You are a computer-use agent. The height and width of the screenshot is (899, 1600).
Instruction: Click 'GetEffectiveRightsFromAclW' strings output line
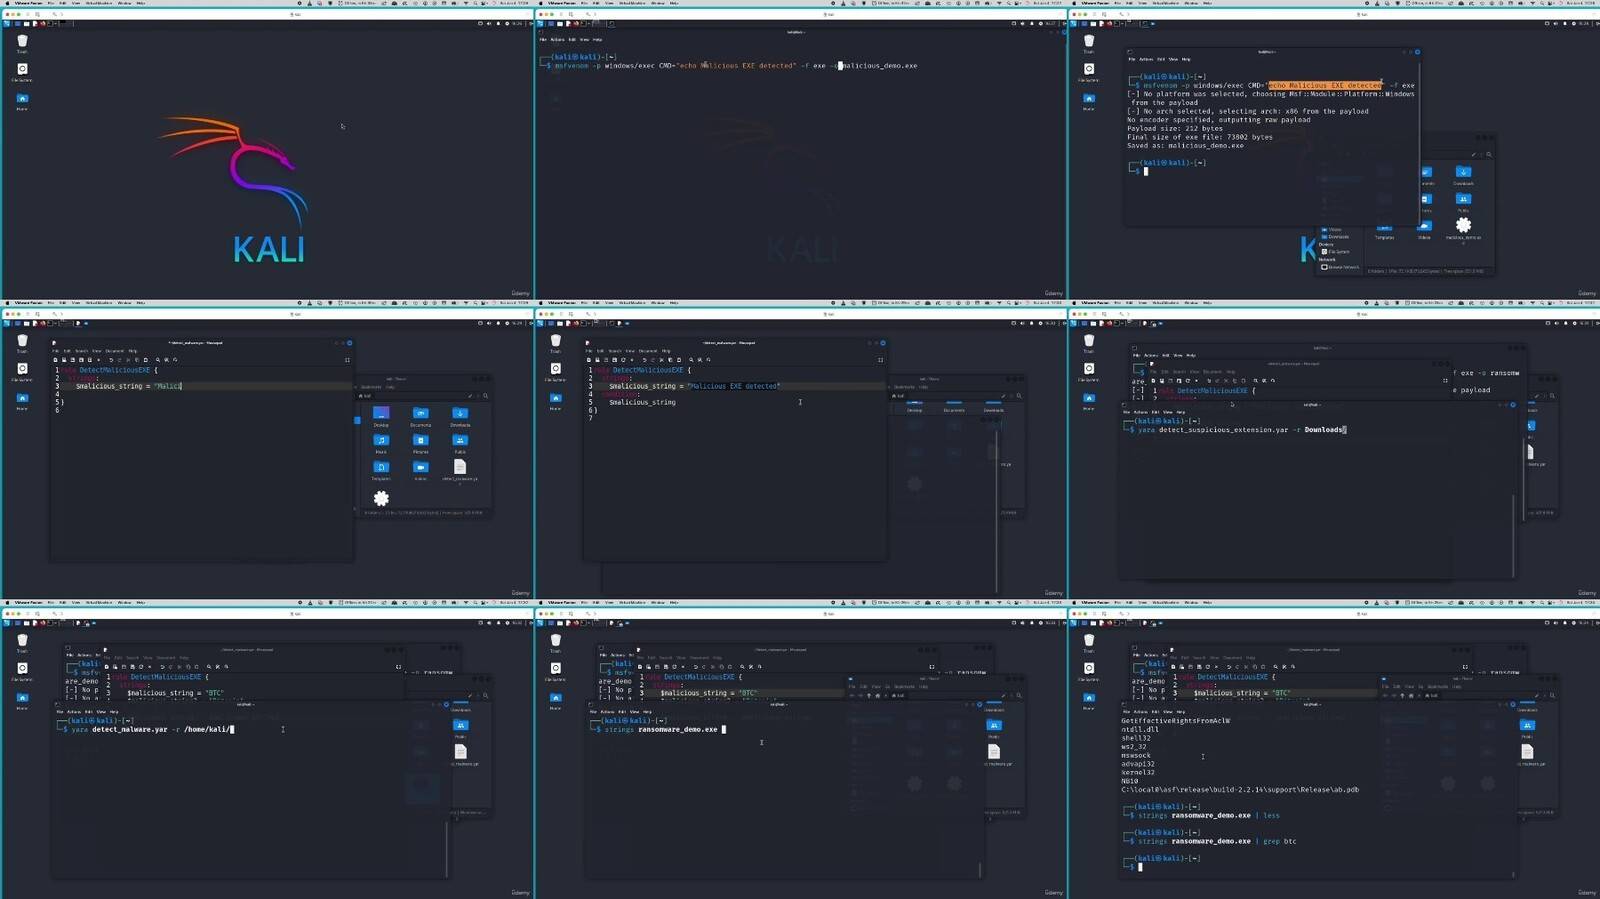pyautogui.click(x=1175, y=721)
